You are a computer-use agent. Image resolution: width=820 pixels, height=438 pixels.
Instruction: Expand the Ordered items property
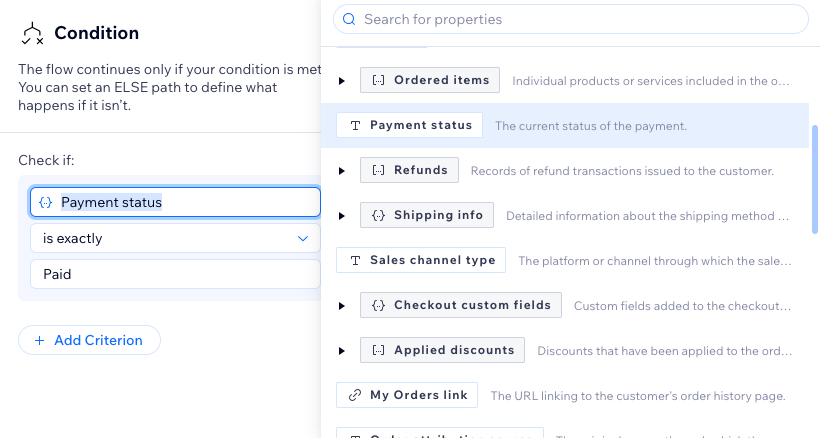coord(341,80)
